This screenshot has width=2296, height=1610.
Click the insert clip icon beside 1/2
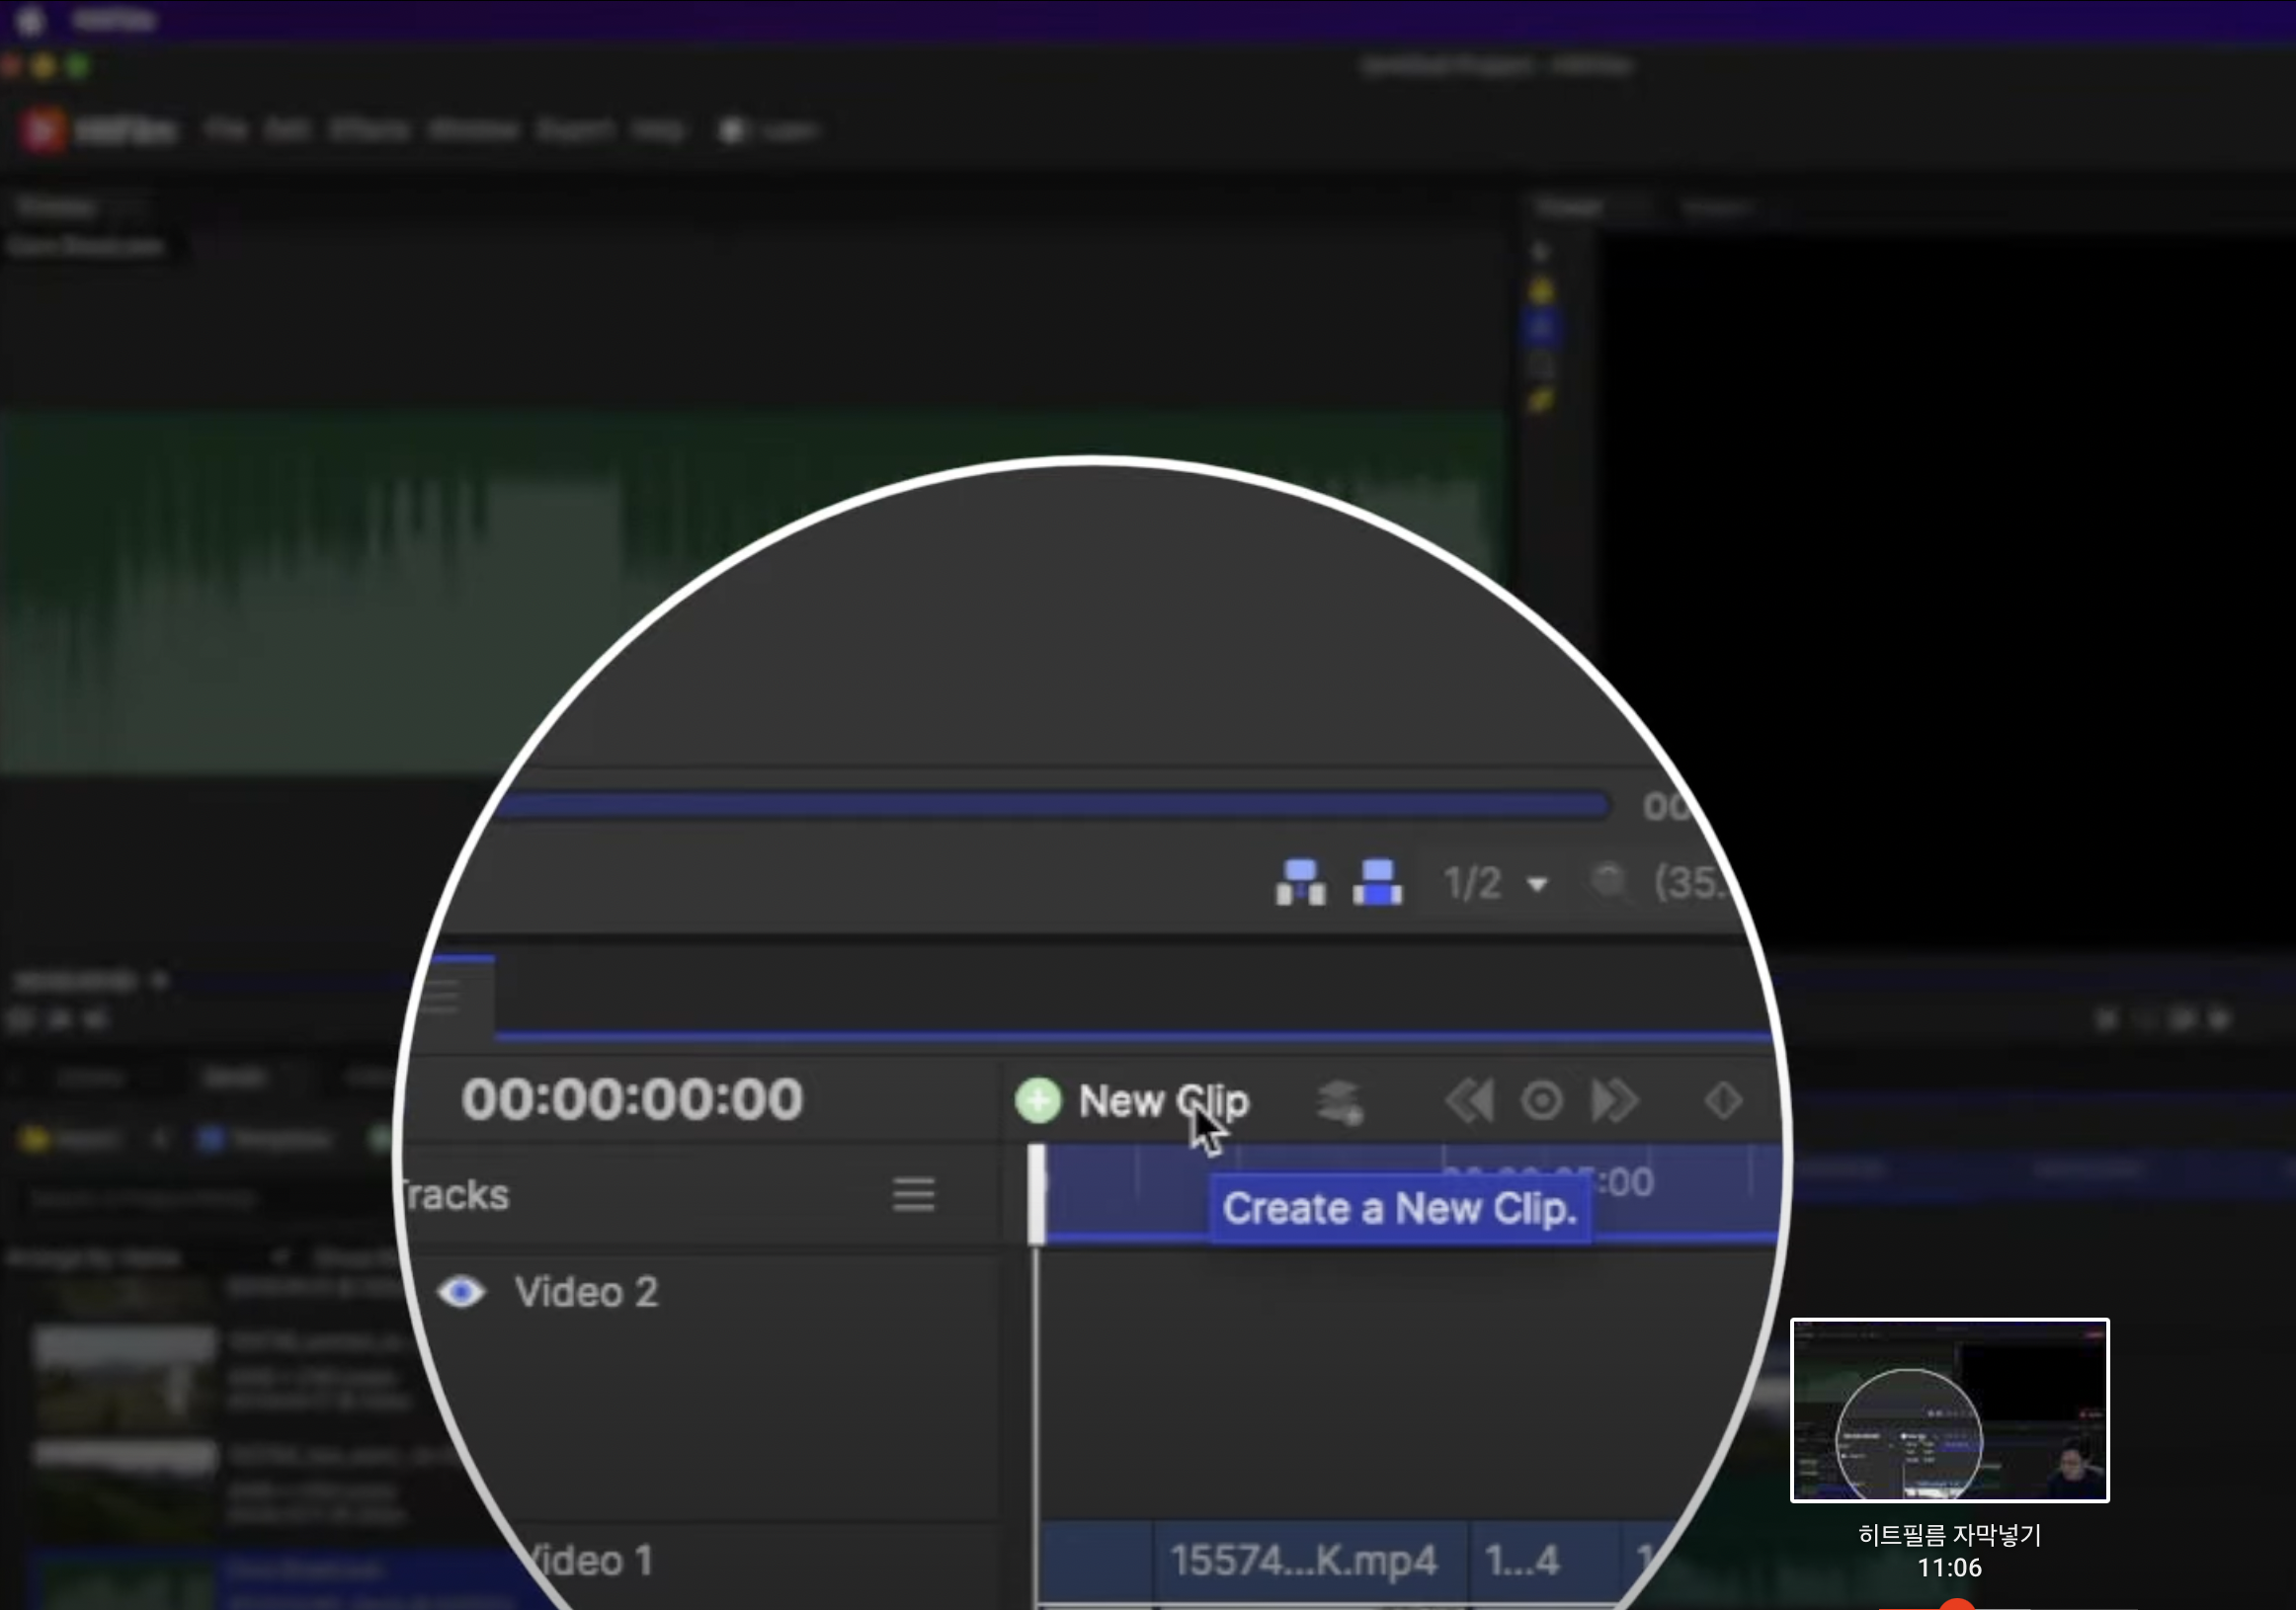click(1300, 882)
